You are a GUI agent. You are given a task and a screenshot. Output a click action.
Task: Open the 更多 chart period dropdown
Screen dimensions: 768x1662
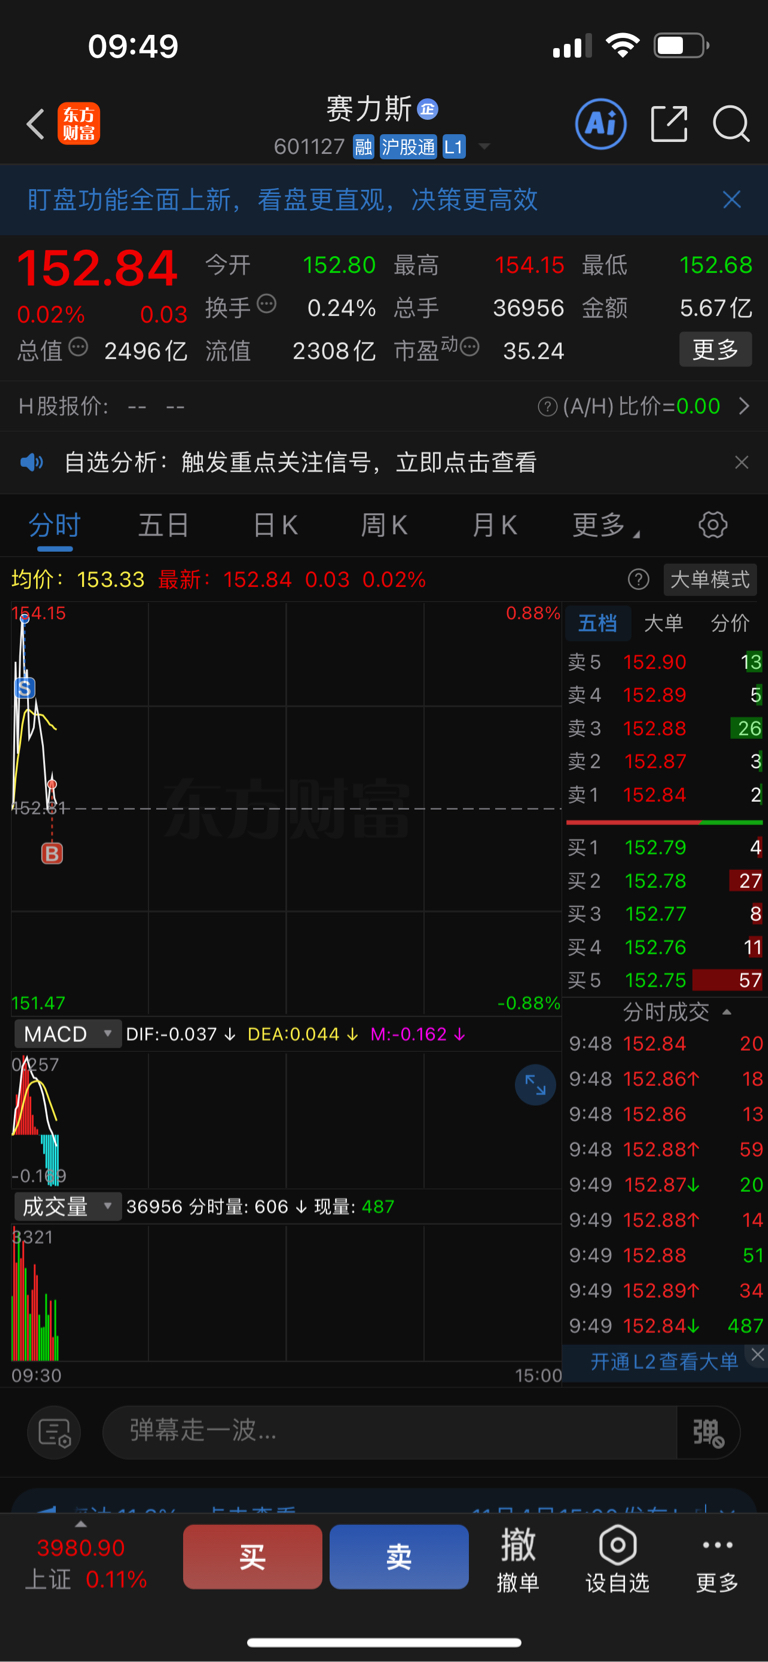point(606,525)
